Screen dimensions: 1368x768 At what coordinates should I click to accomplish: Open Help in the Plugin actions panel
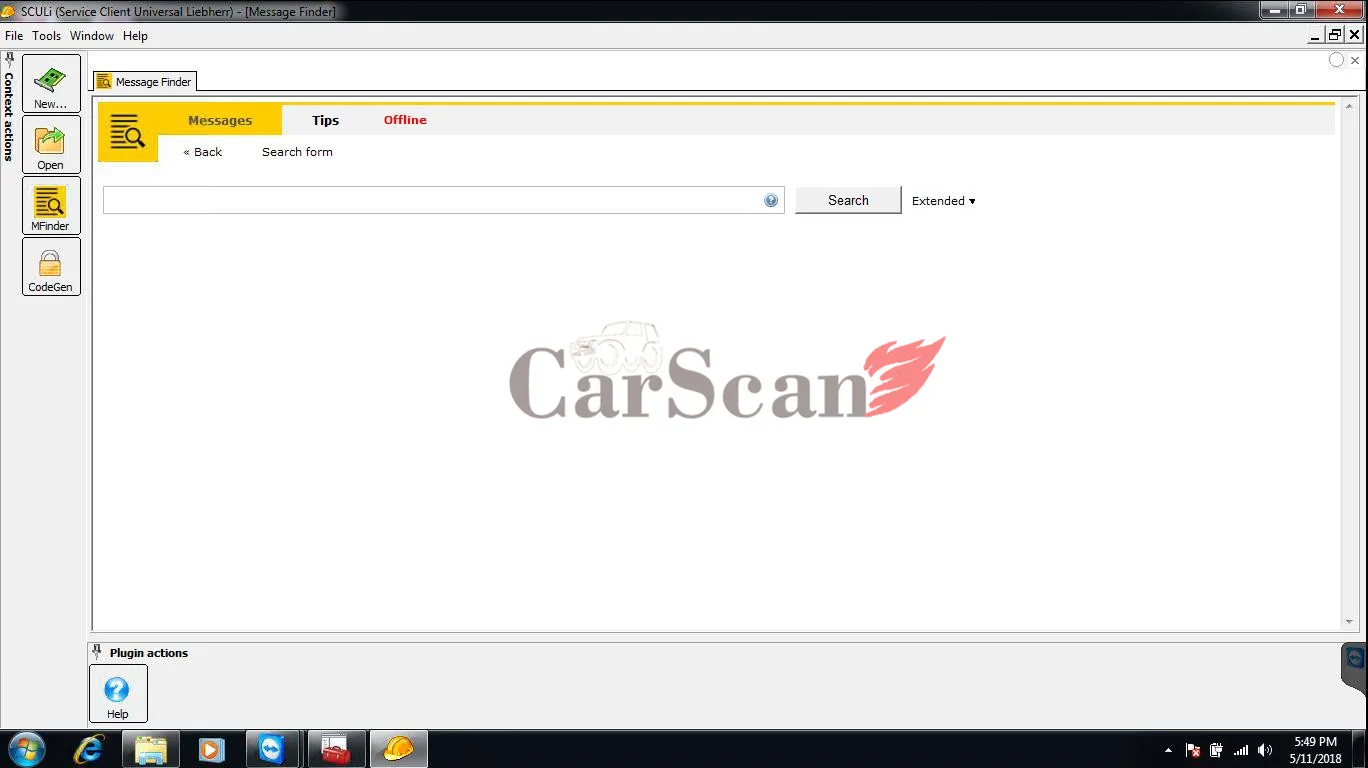tap(118, 693)
